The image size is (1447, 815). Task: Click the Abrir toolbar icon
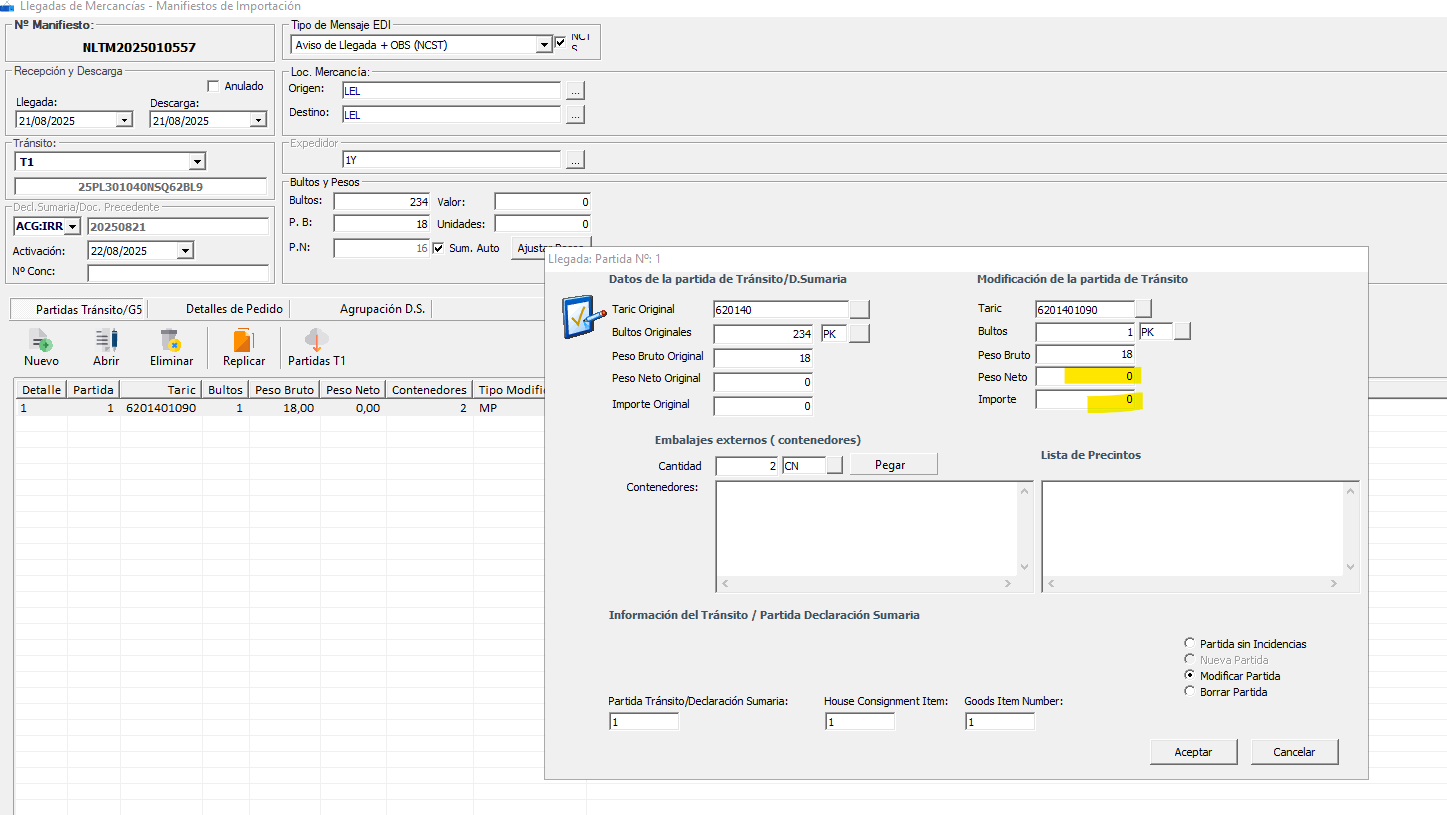[x=106, y=341]
